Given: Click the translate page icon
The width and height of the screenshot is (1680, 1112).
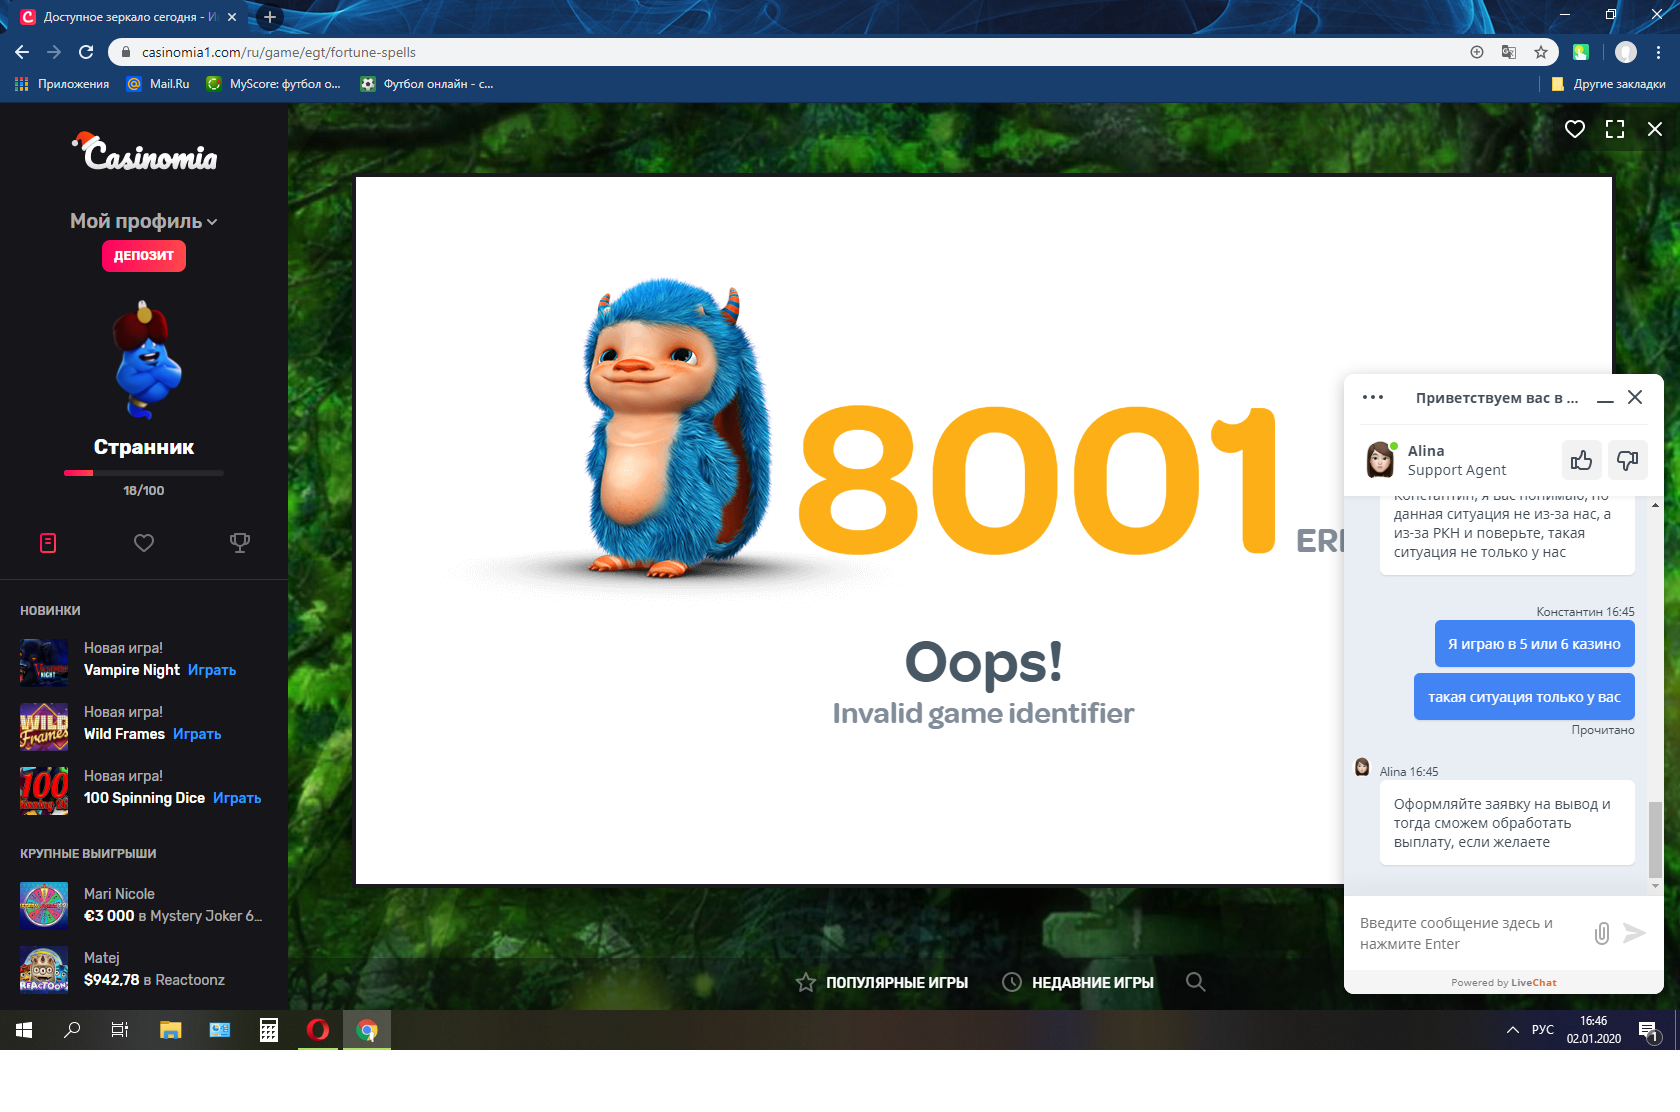Looking at the screenshot, I should 1509,52.
